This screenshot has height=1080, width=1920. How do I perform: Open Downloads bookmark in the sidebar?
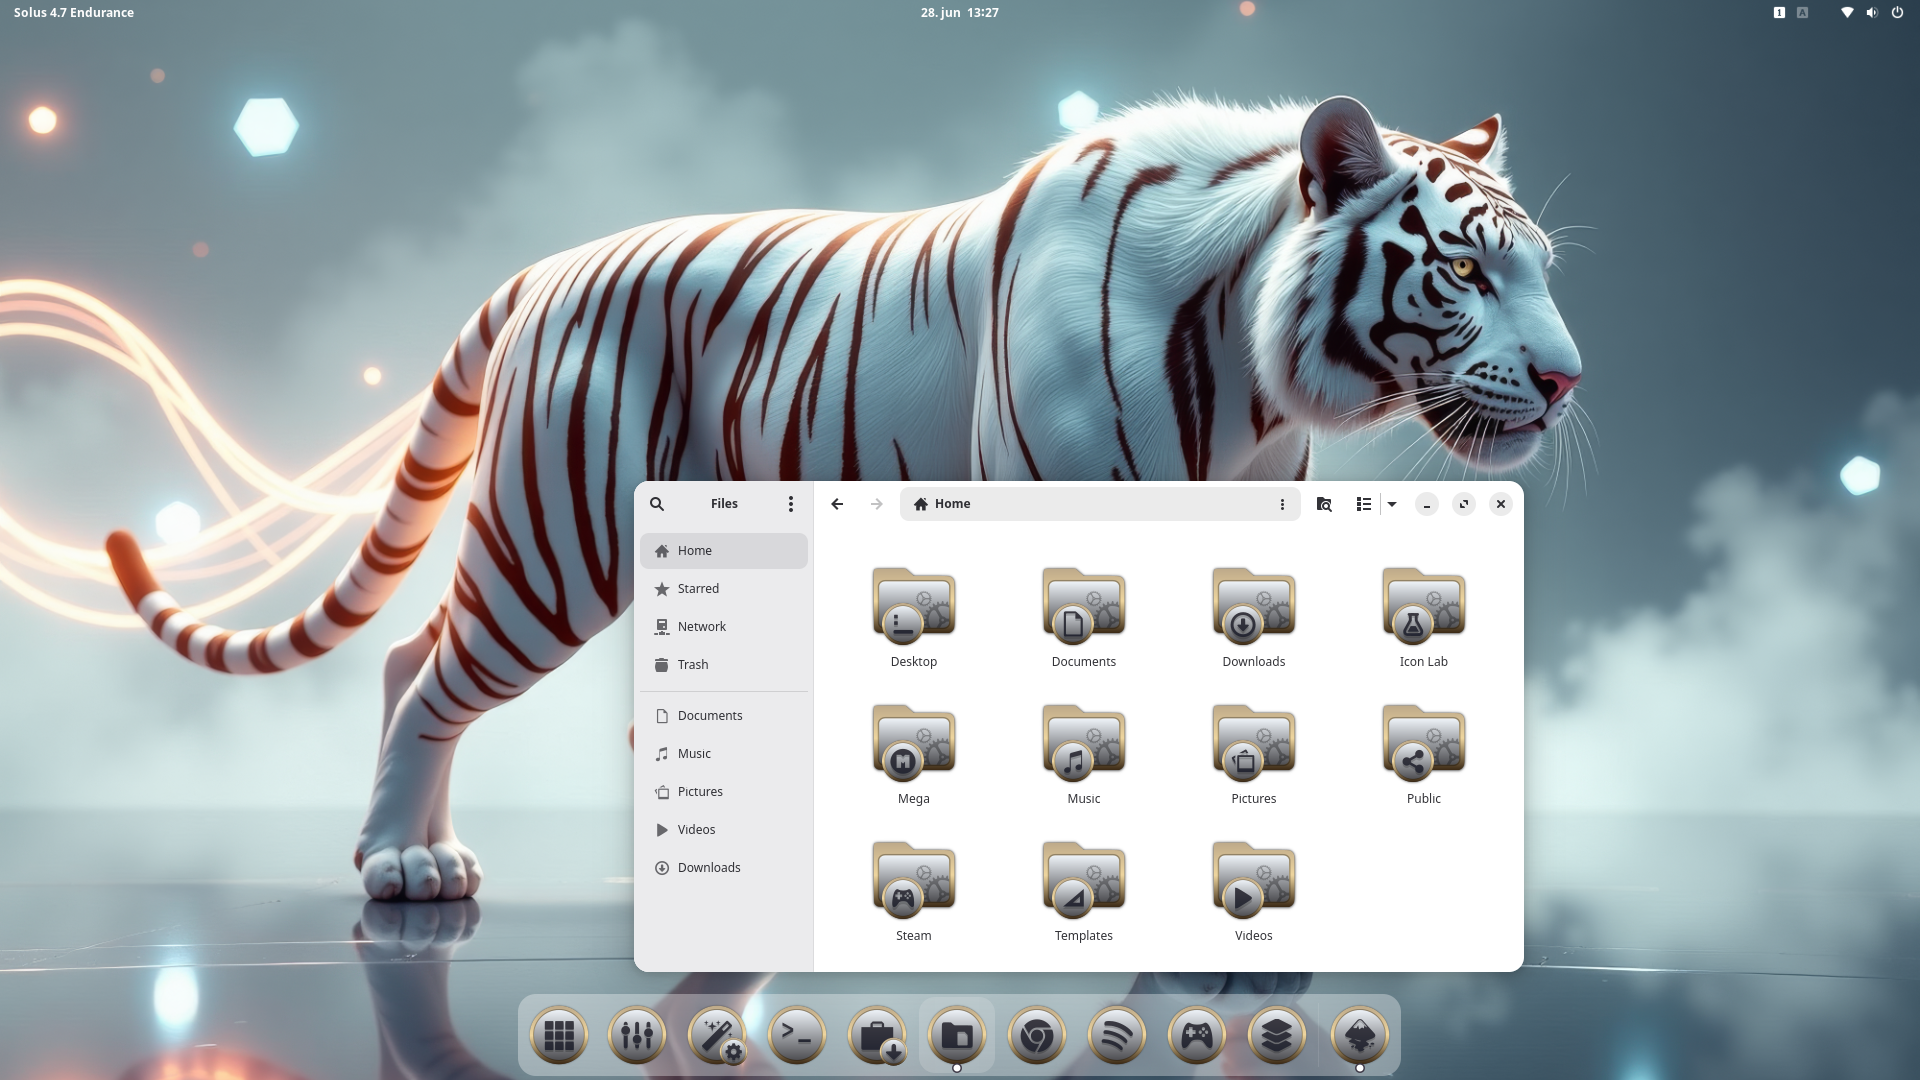point(724,868)
